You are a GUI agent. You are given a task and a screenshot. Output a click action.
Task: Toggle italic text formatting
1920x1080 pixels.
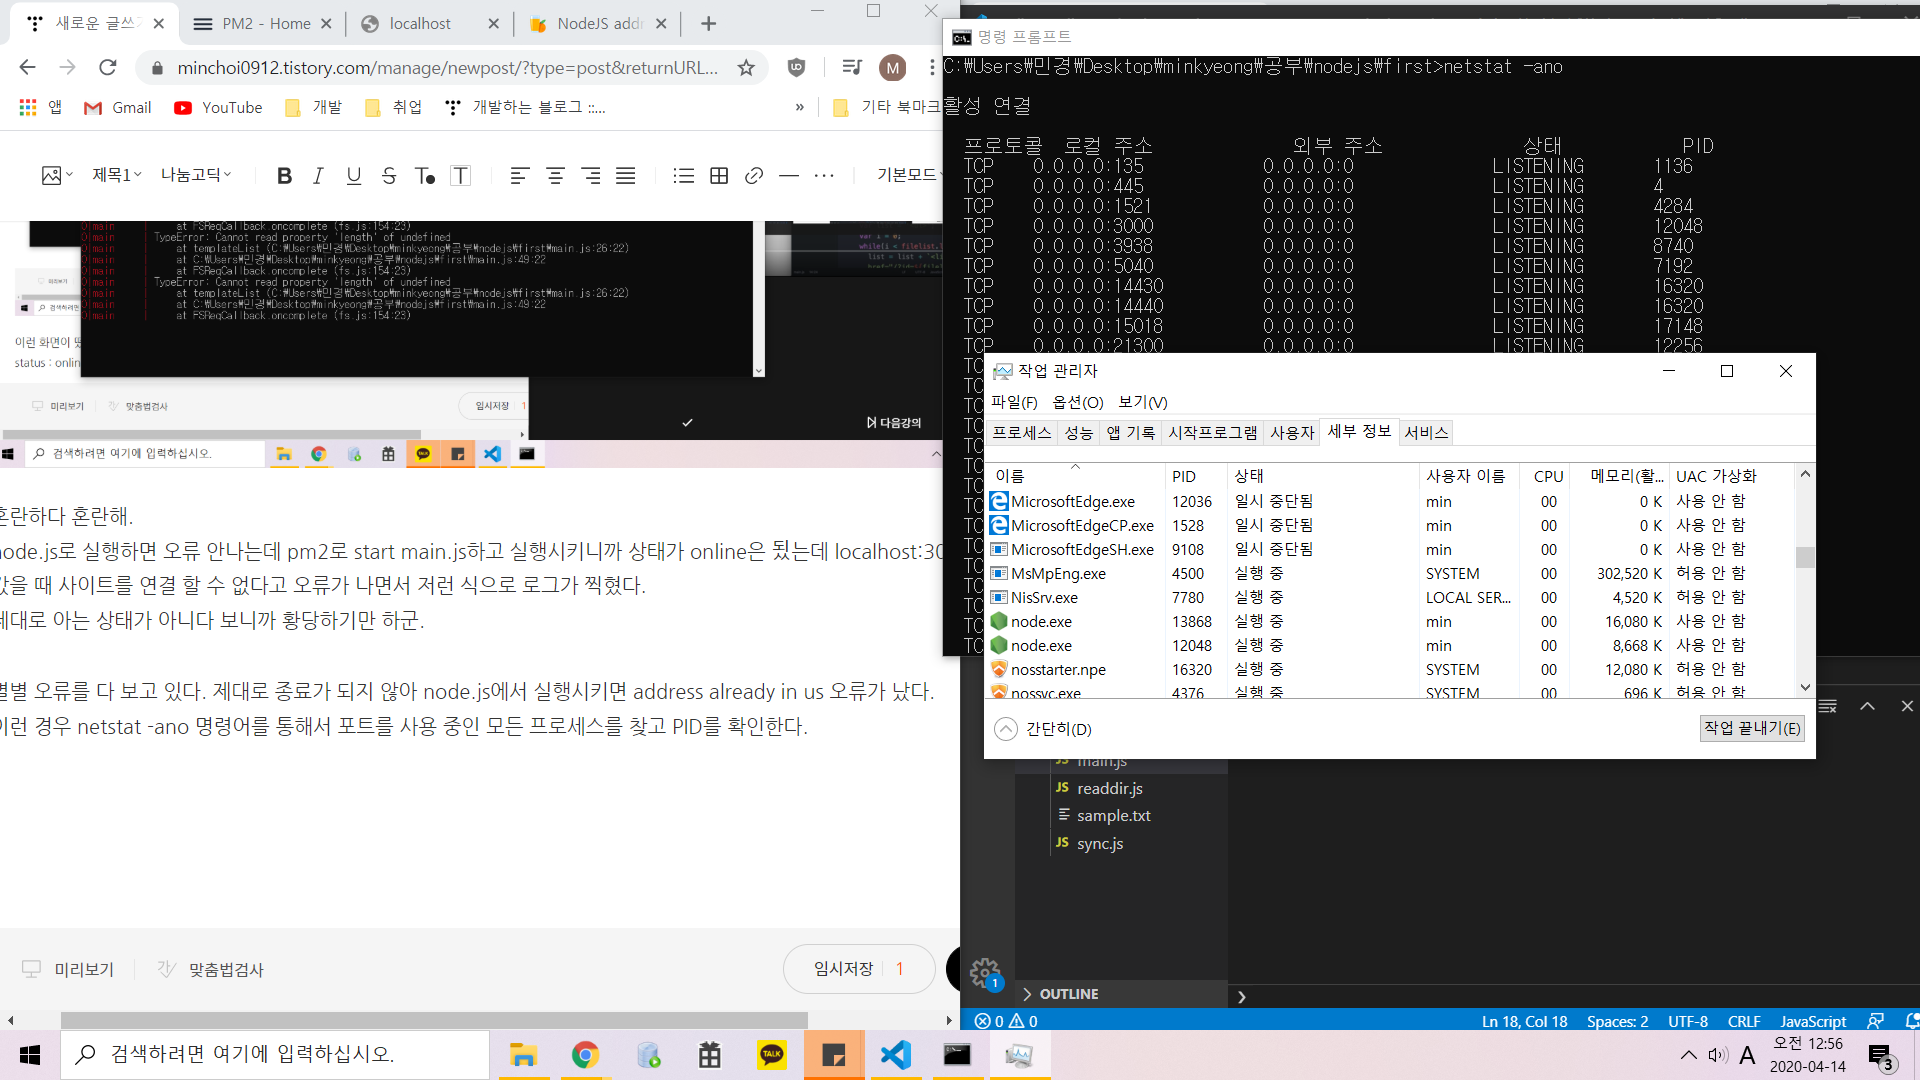pos(318,176)
